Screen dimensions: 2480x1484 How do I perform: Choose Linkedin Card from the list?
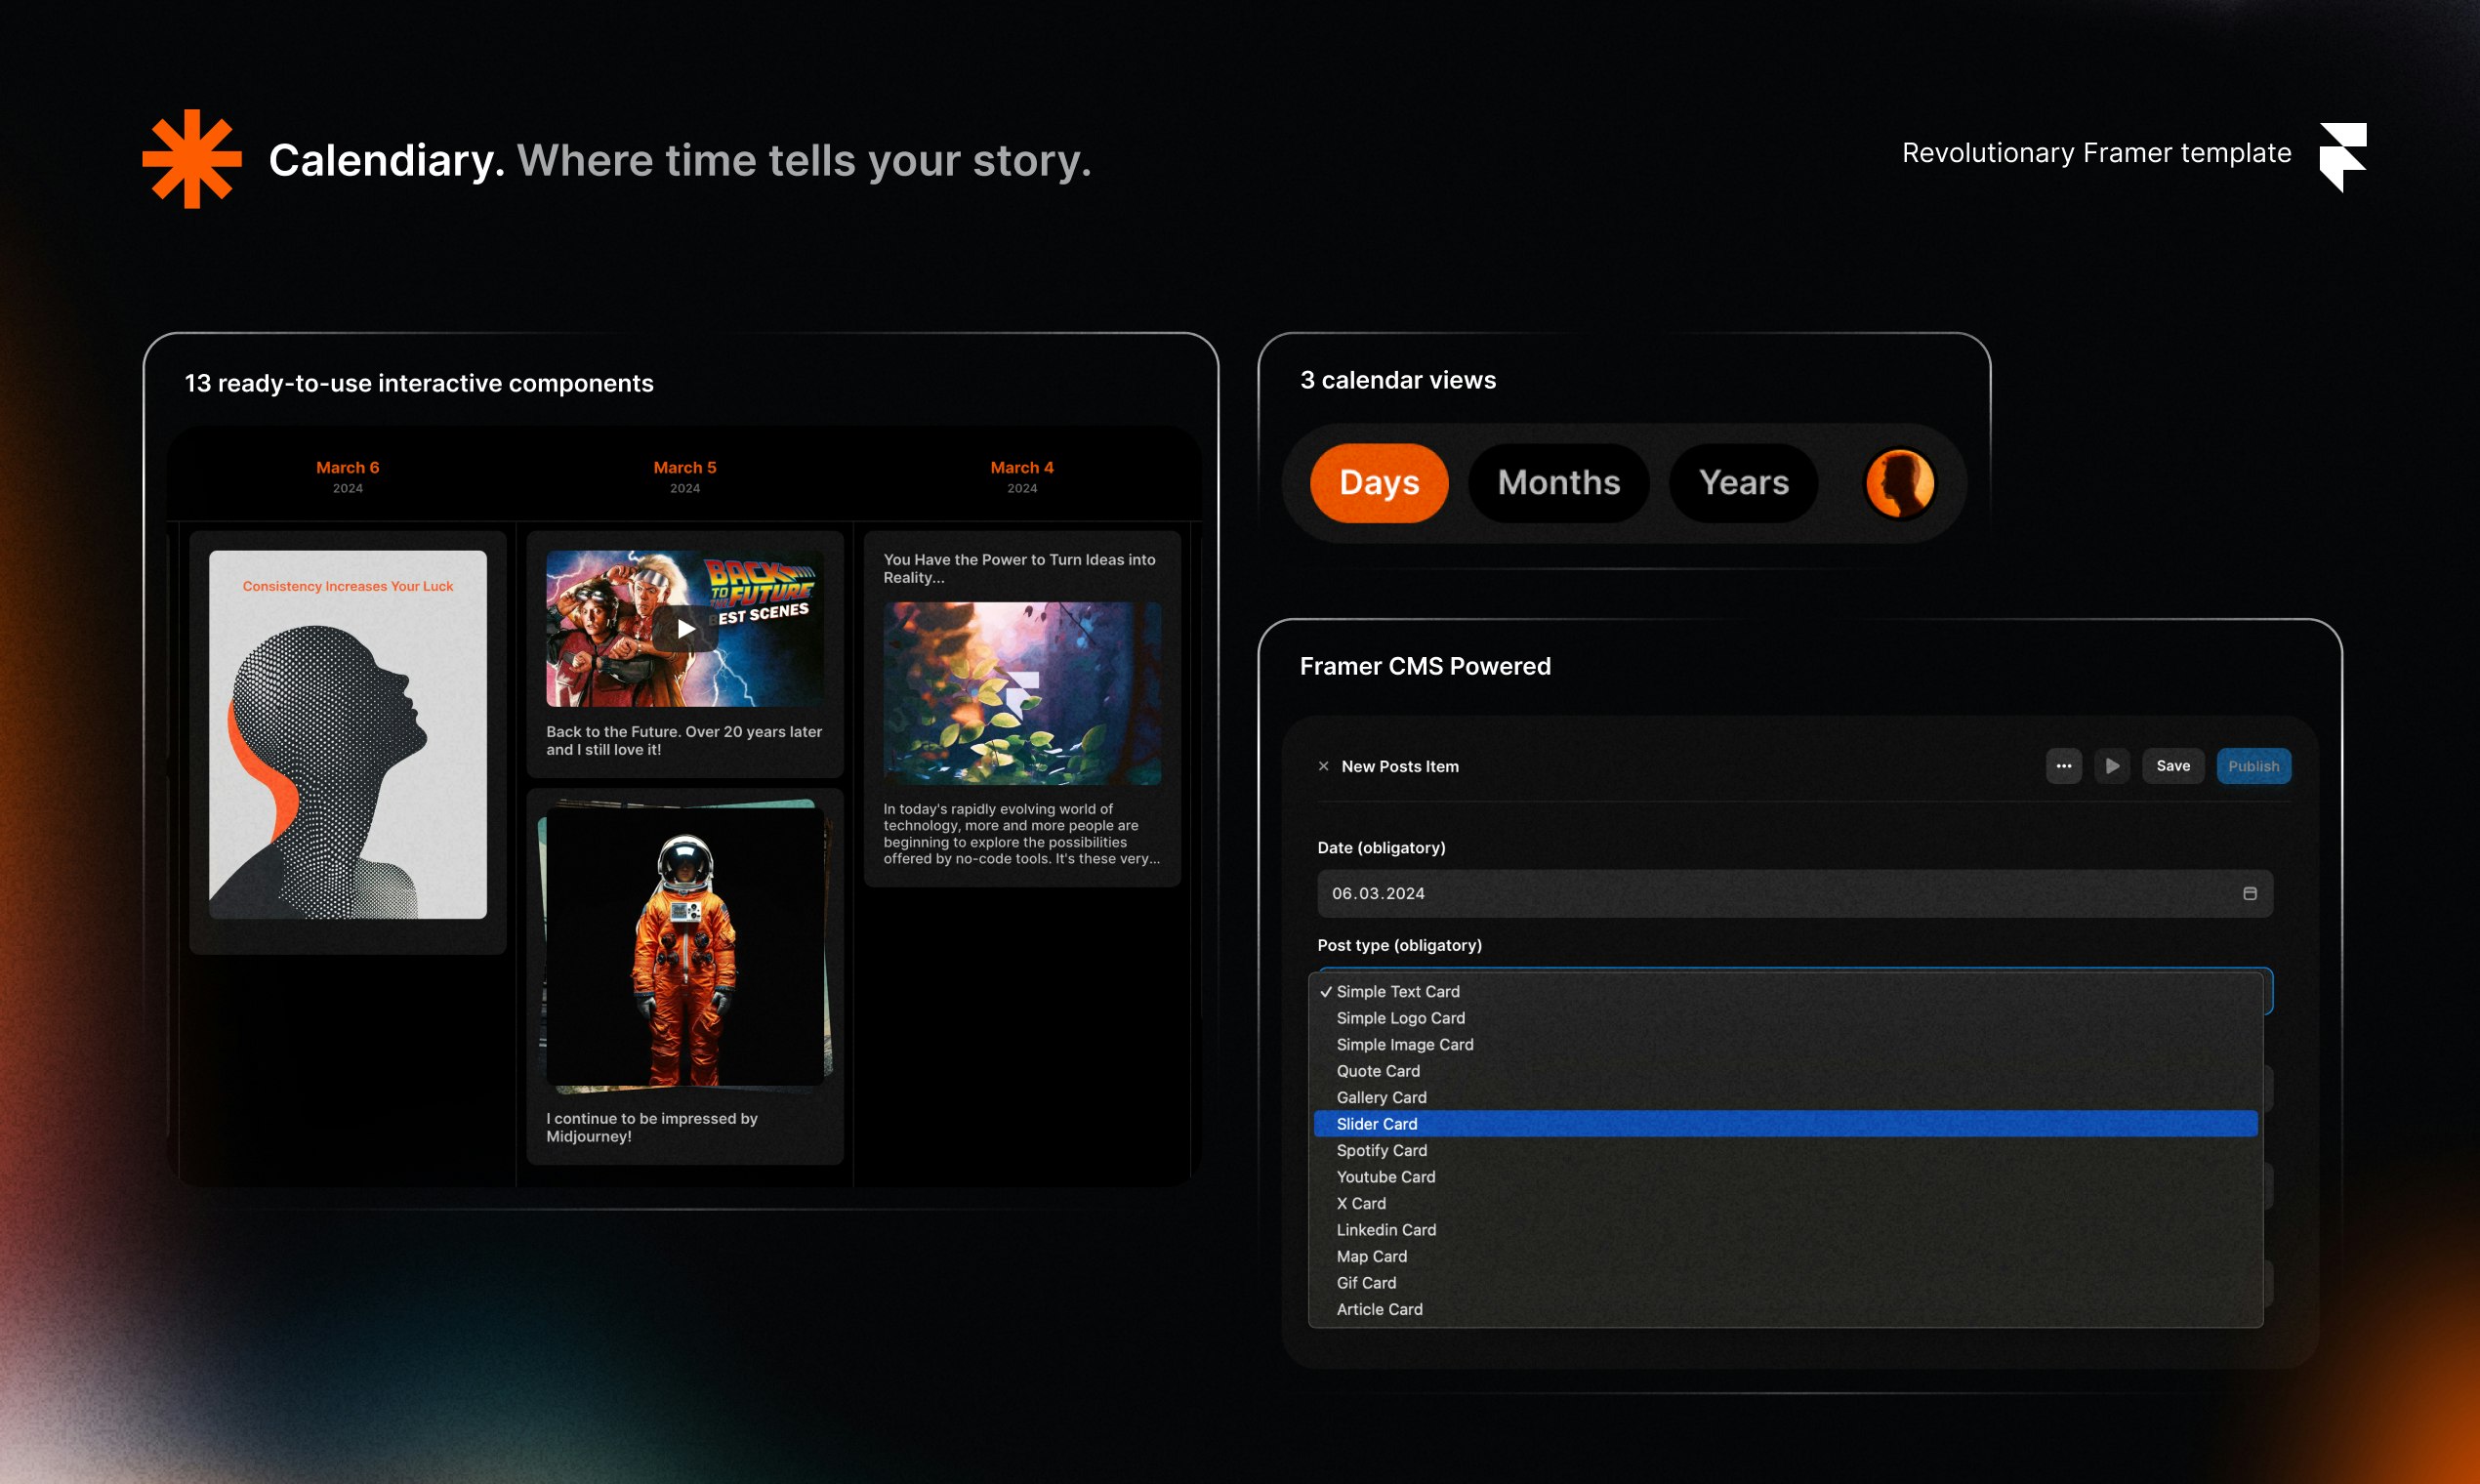[1785, 1230]
